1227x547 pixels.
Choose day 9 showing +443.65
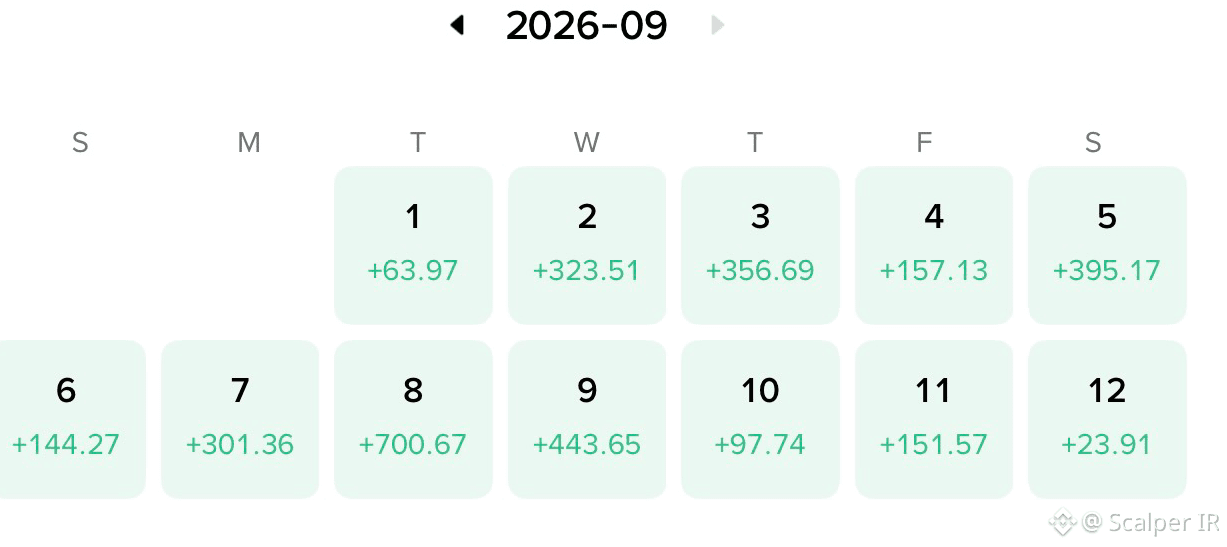pos(587,419)
